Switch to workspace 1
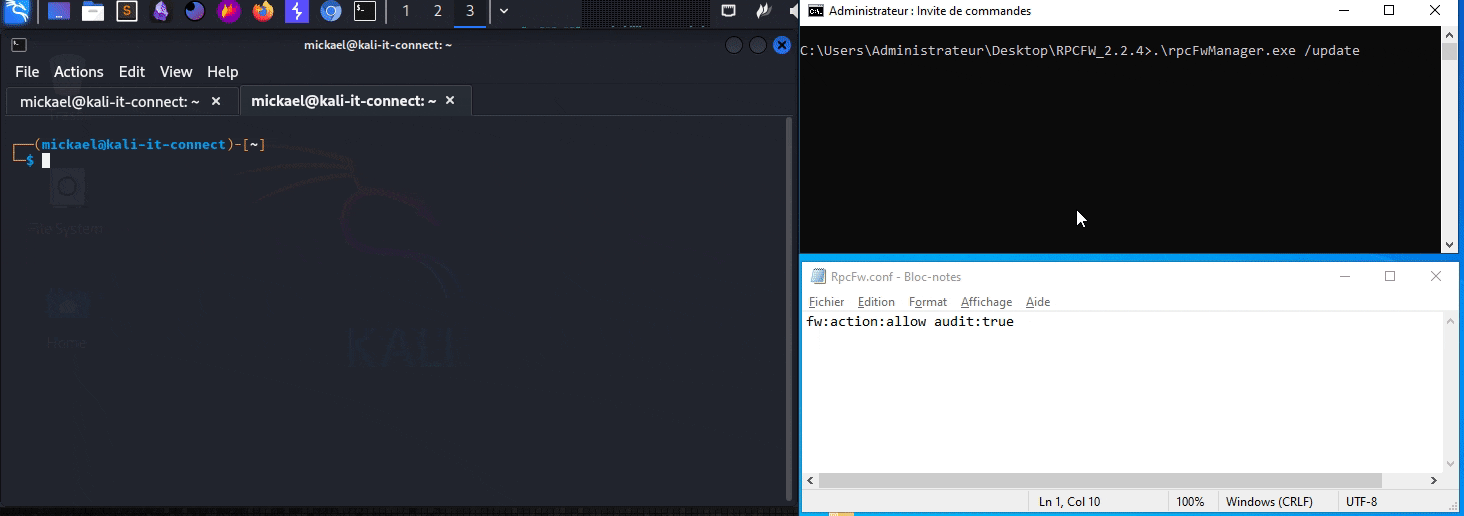 (x=405, y=12)
